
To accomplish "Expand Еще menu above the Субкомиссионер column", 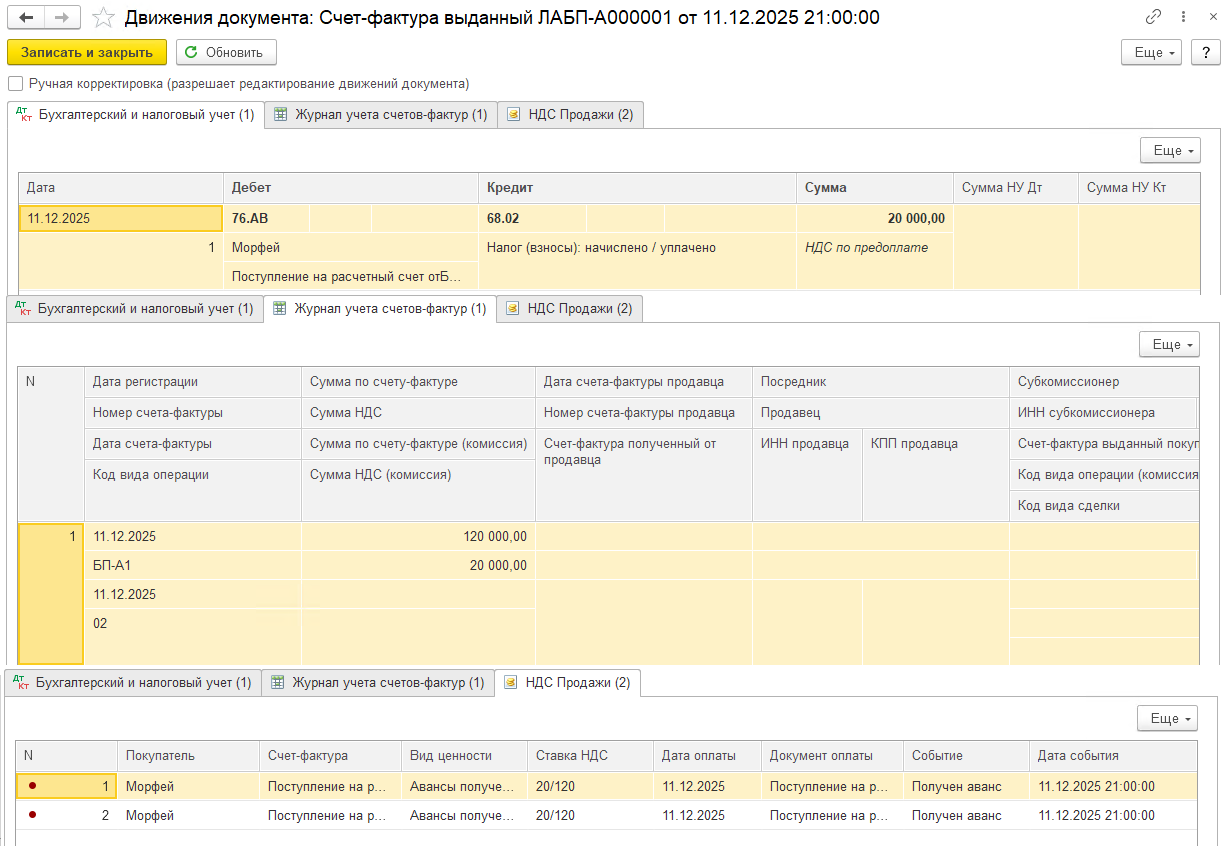I will (x=1169, y=344).
